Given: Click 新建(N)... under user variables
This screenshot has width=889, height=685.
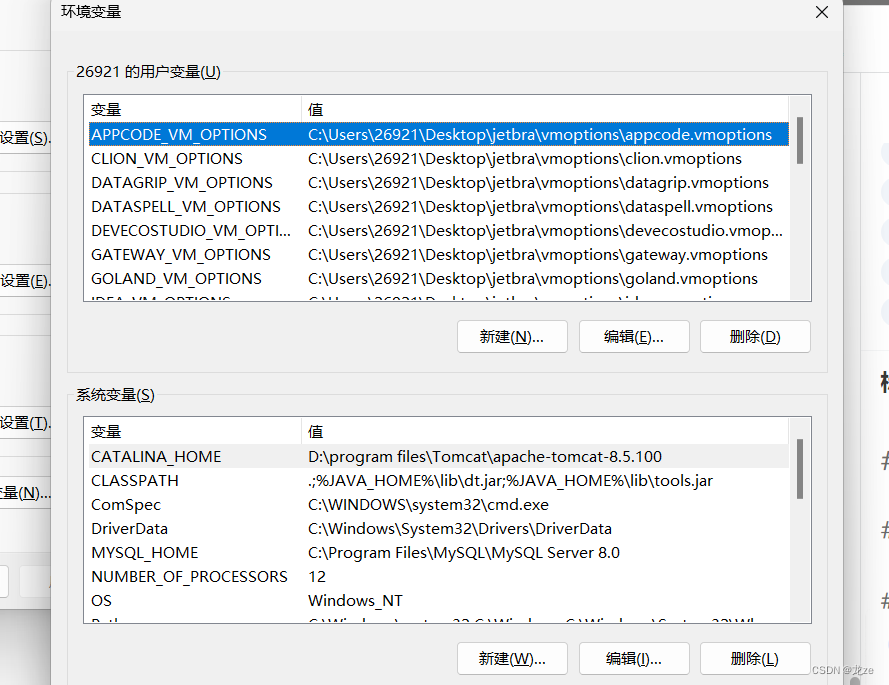Looking at the screenshot, I should pos(512,337).
